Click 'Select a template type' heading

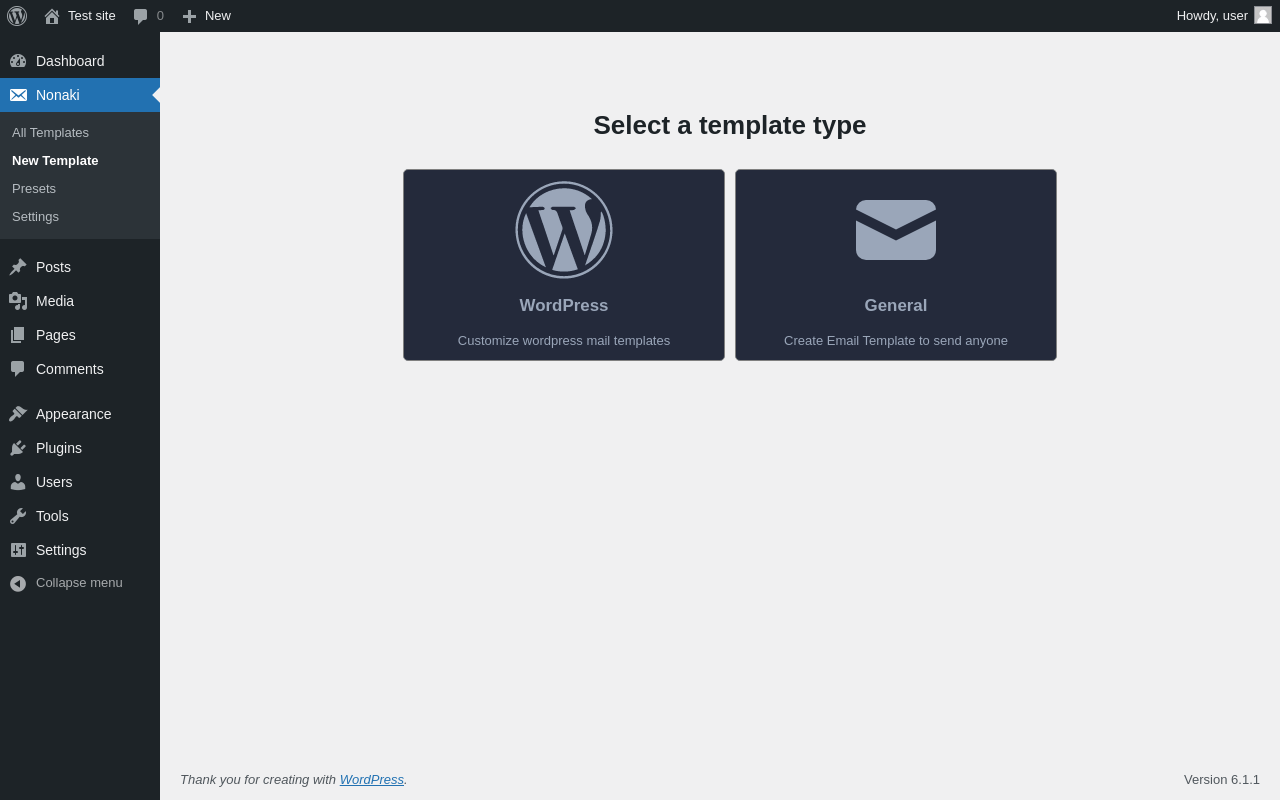point(730,125)
